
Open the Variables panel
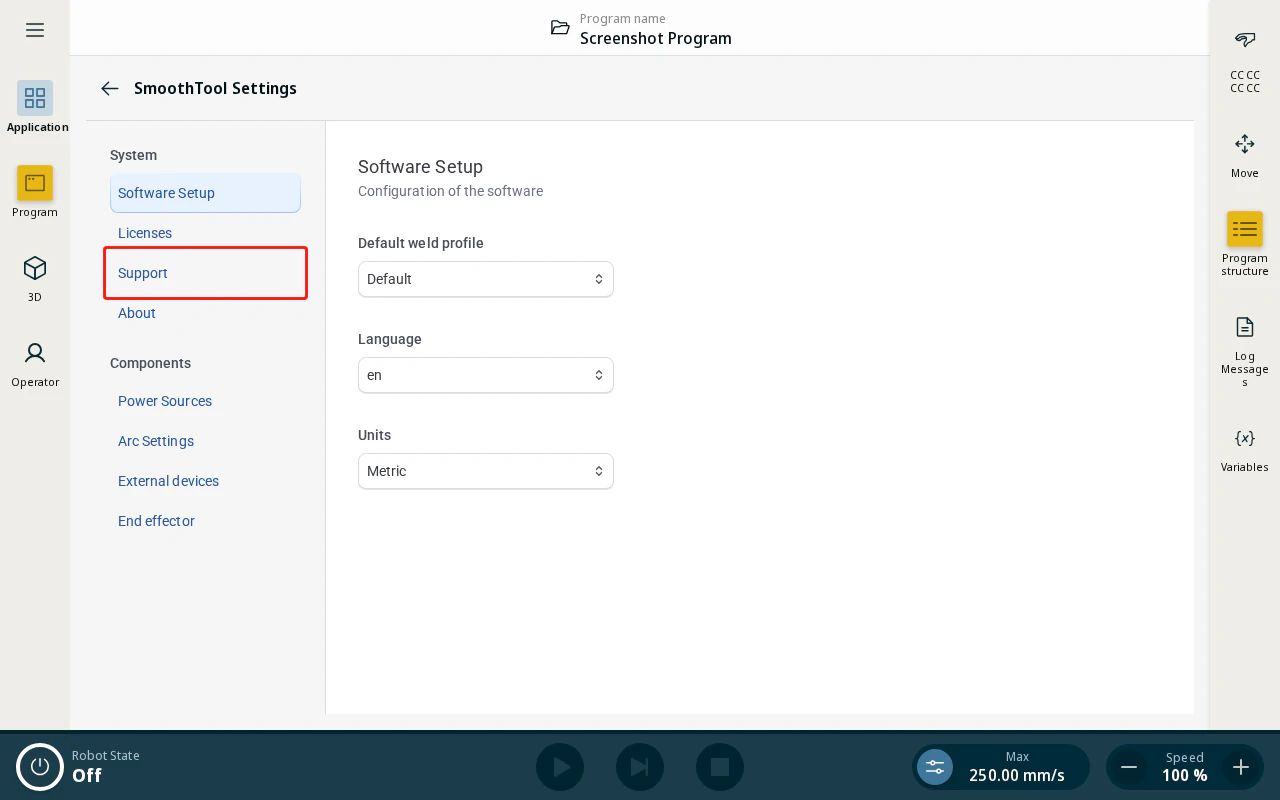pyautogui.click(x=1245, y=449)
